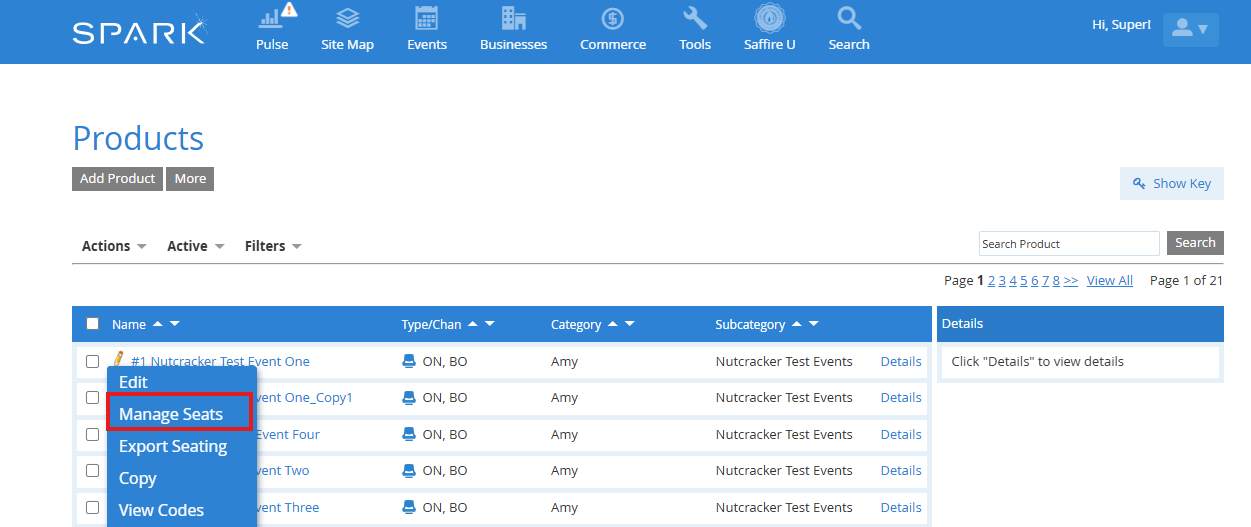Toggle the select-all checkbox in table header
The width and height of the screenshot is (1251, 527).
pos(93,324)
